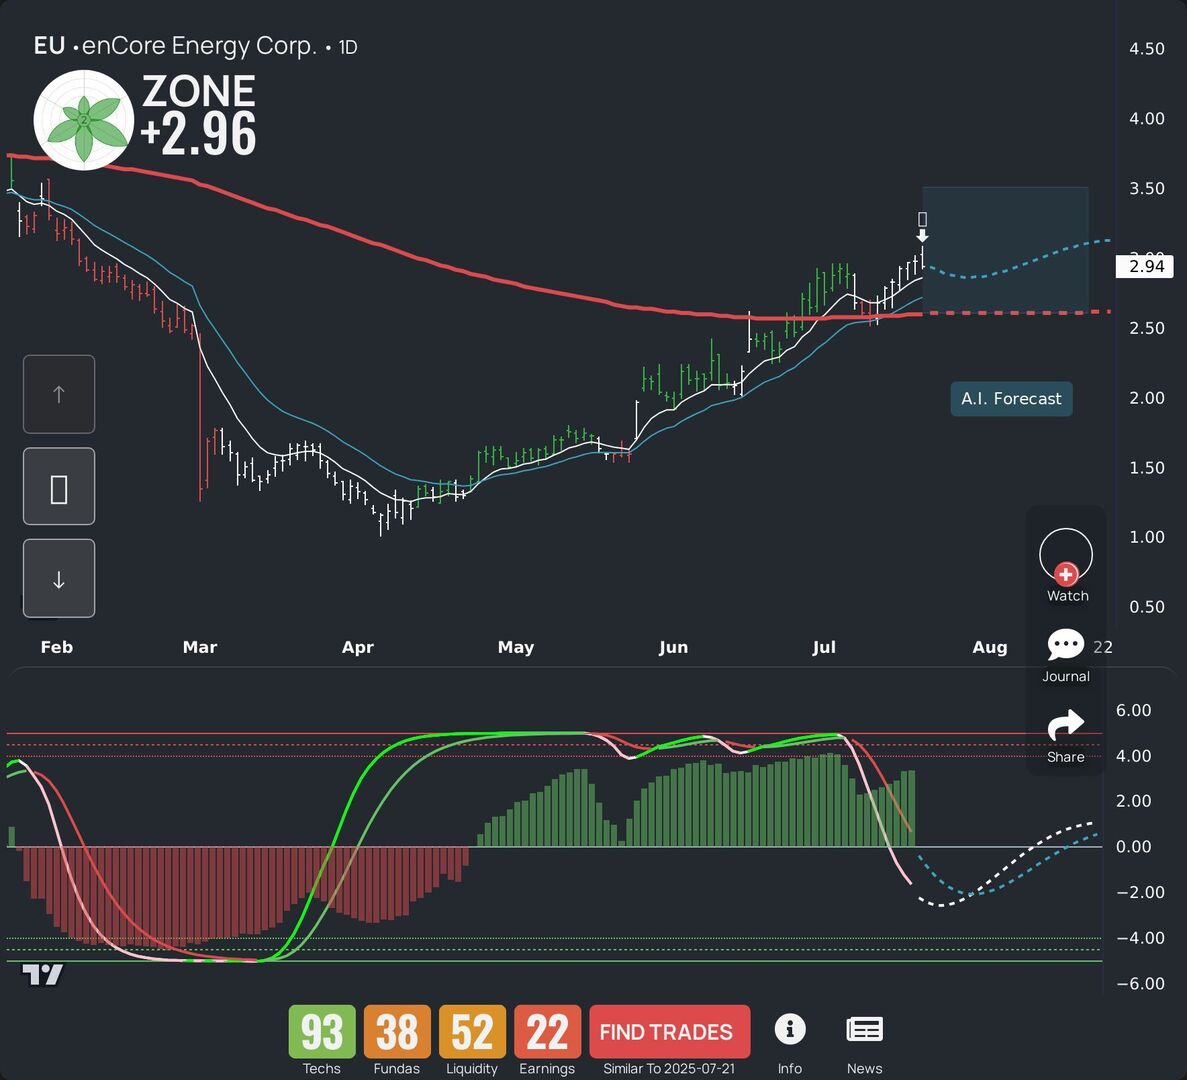1187x1080 pixels.
Task: Click the 2.94 current price label
Action: coord(1145,266)
